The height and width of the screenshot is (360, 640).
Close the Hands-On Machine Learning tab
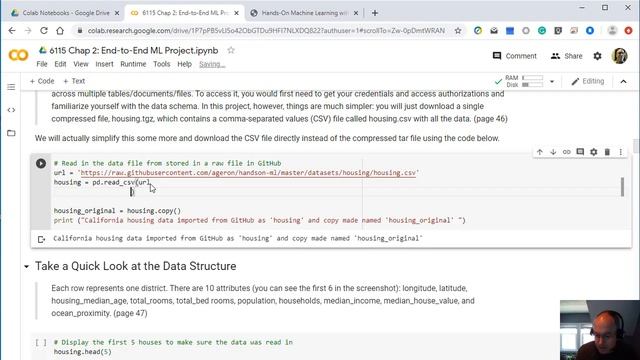tap(356, 13)
